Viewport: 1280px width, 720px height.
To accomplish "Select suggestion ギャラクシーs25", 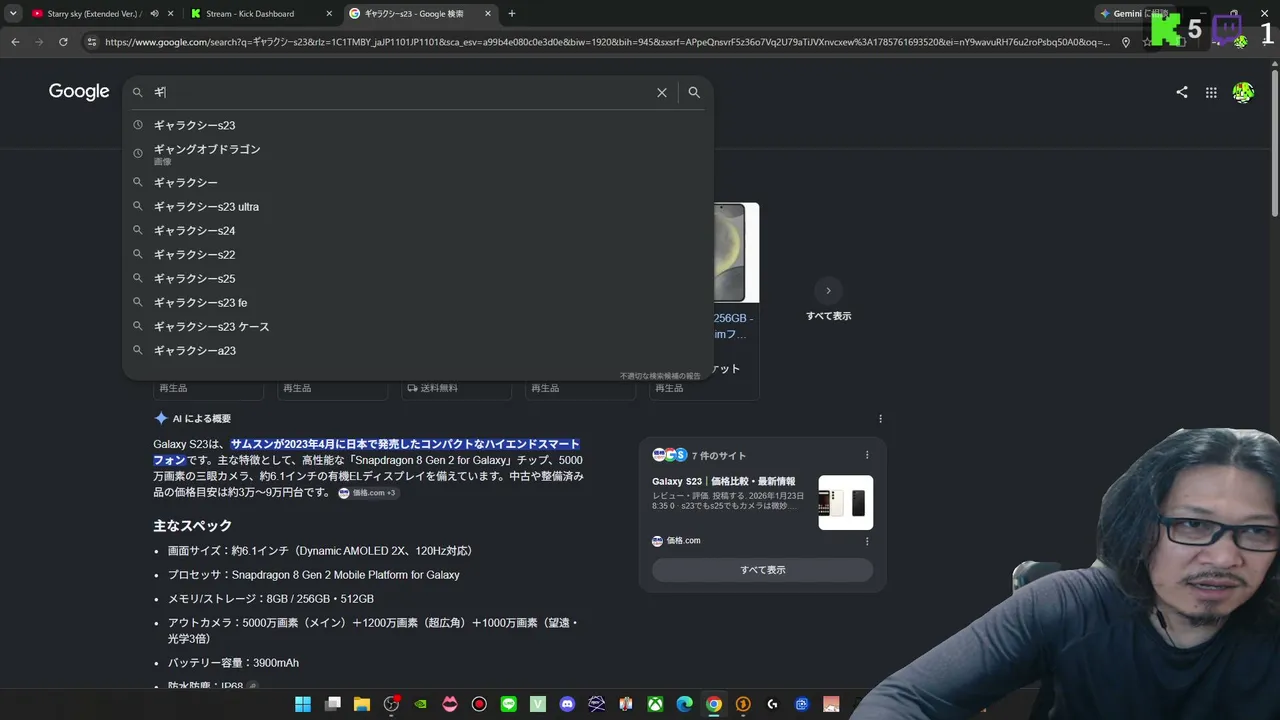I will (417, 279).
